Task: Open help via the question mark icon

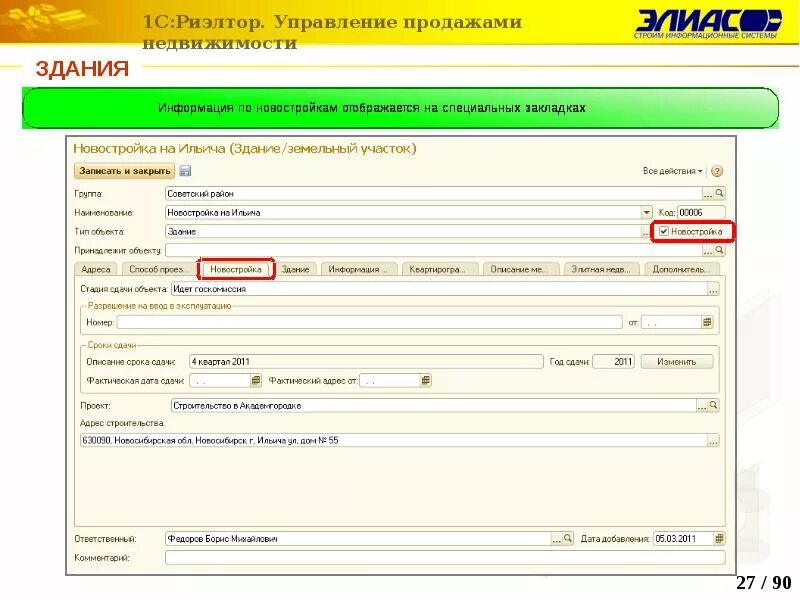Action: coord(717,171)
